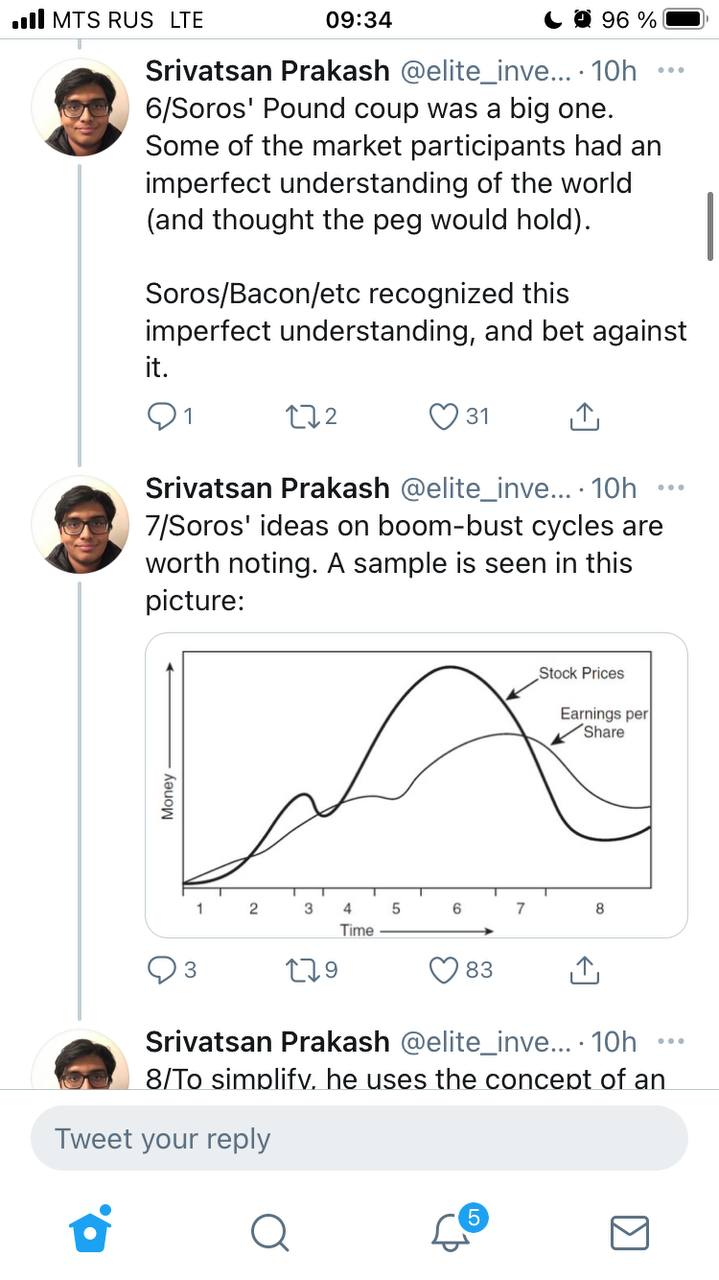The height and width of the screenshot is (1280, 719).
Task: Reply to the tweet with 3 replies
Action: coord(162,968)
